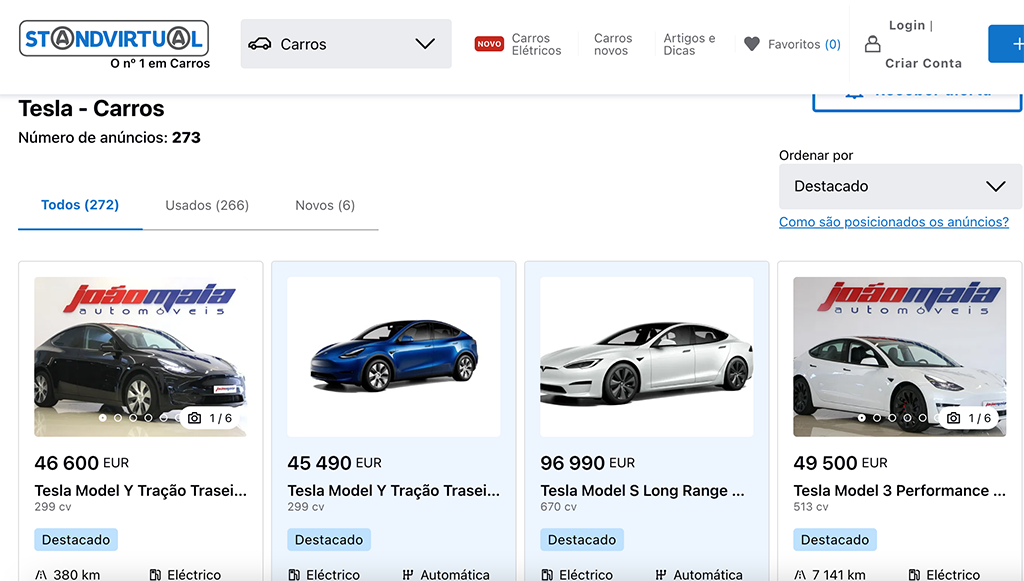Select first photo dot on 46 600 listing
The height and width of the screenshot is (581, 1024).
coord(103,418)
